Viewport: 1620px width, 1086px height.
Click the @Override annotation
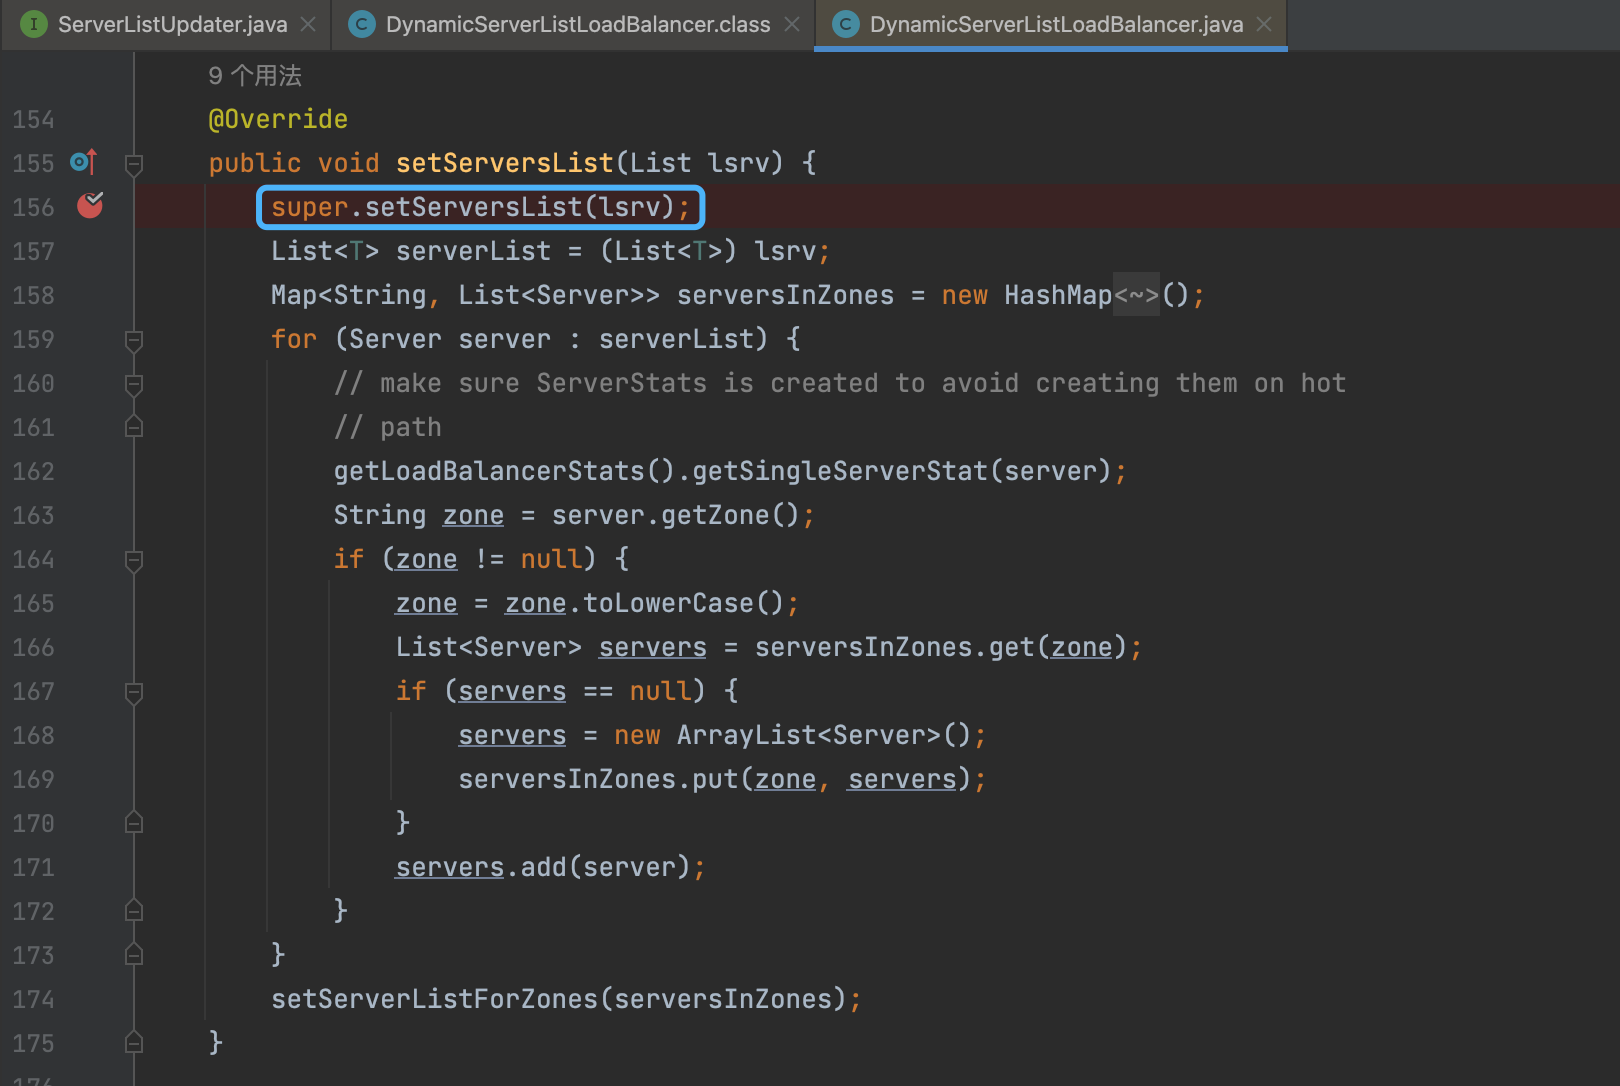click(x=278, y=119)
